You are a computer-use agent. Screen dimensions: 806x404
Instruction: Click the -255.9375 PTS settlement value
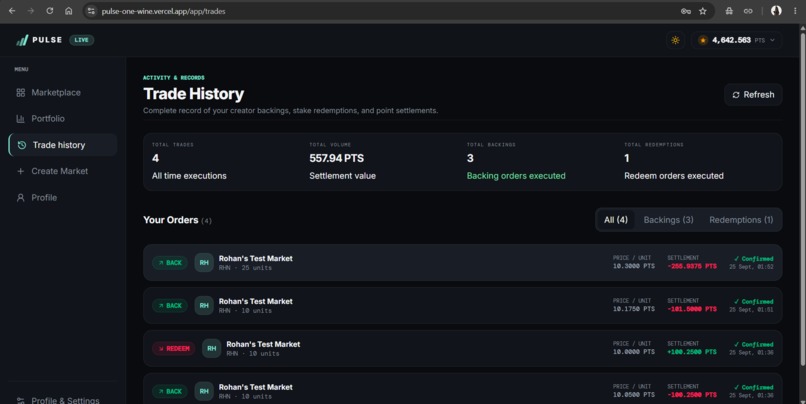pos(692,266)
